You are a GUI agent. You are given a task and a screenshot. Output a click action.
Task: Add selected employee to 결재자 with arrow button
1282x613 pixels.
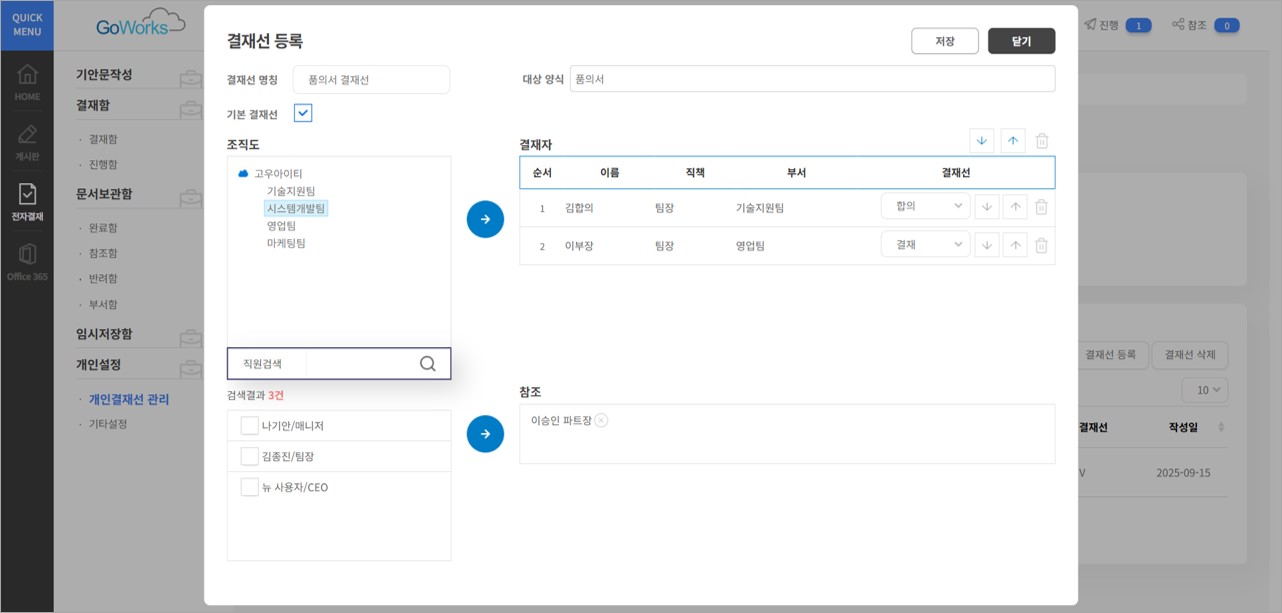click(x=485, y=219)
